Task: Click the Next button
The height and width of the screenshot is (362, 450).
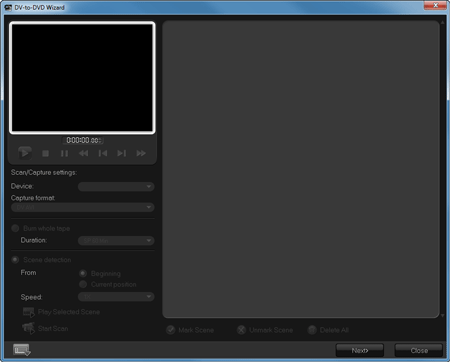Action: click(360, 350)
